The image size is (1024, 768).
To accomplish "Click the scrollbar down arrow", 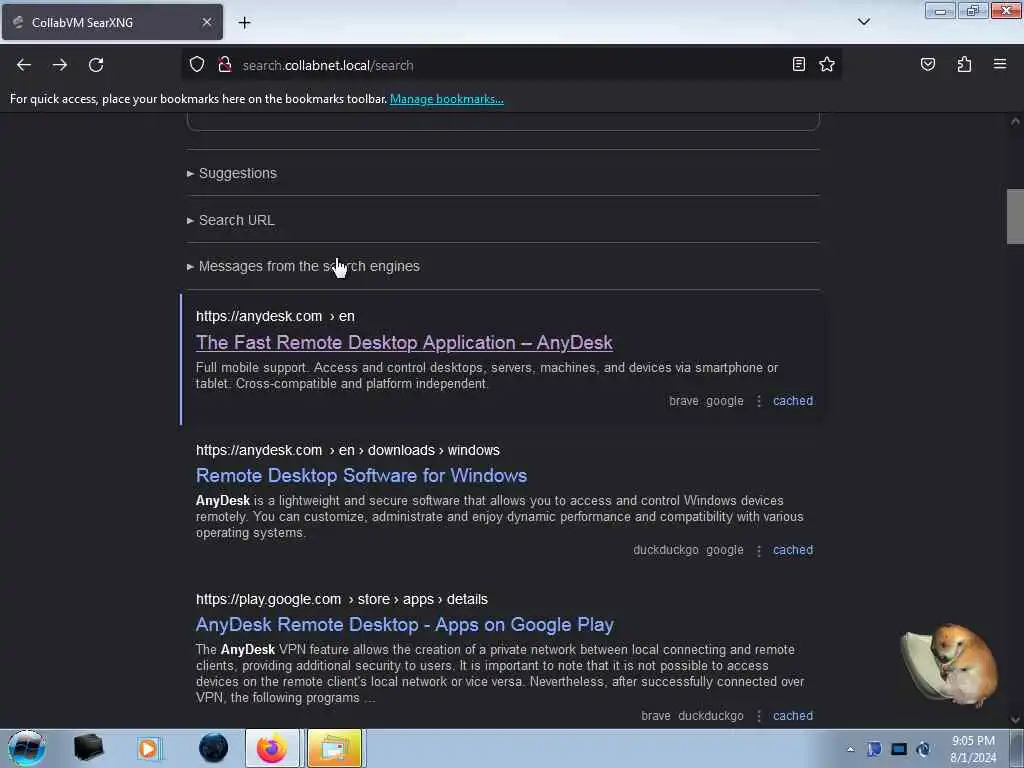I will [x=1015, y=720].
